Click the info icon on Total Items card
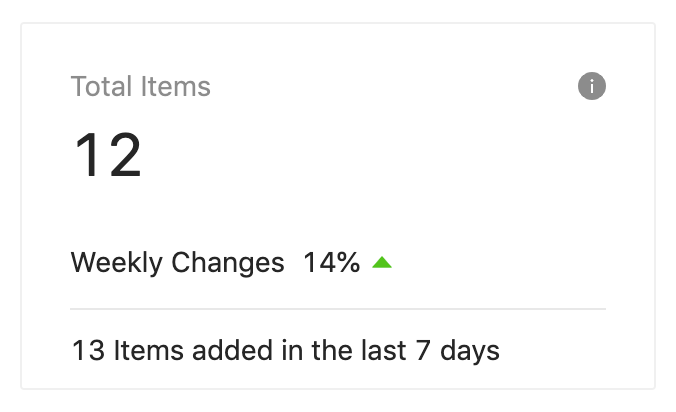 tap(592, 86)
